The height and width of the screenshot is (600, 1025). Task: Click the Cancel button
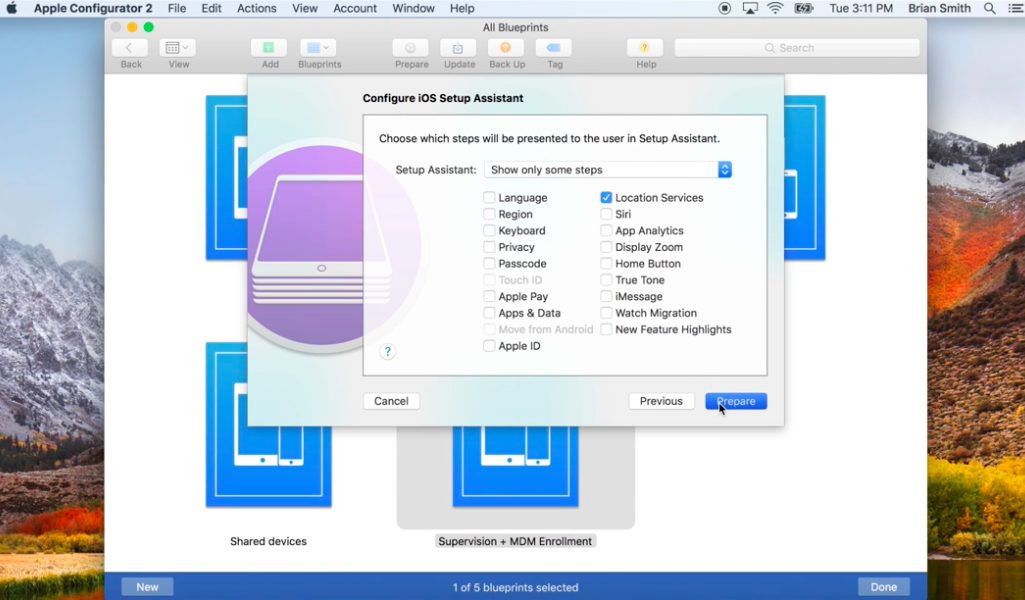click(x=391, y=401)
